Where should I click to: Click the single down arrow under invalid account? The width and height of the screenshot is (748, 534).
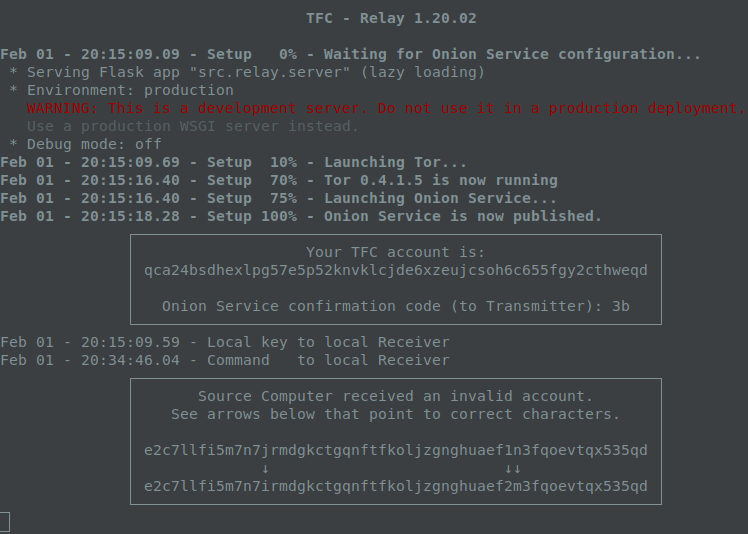click(x=266, y=469)
